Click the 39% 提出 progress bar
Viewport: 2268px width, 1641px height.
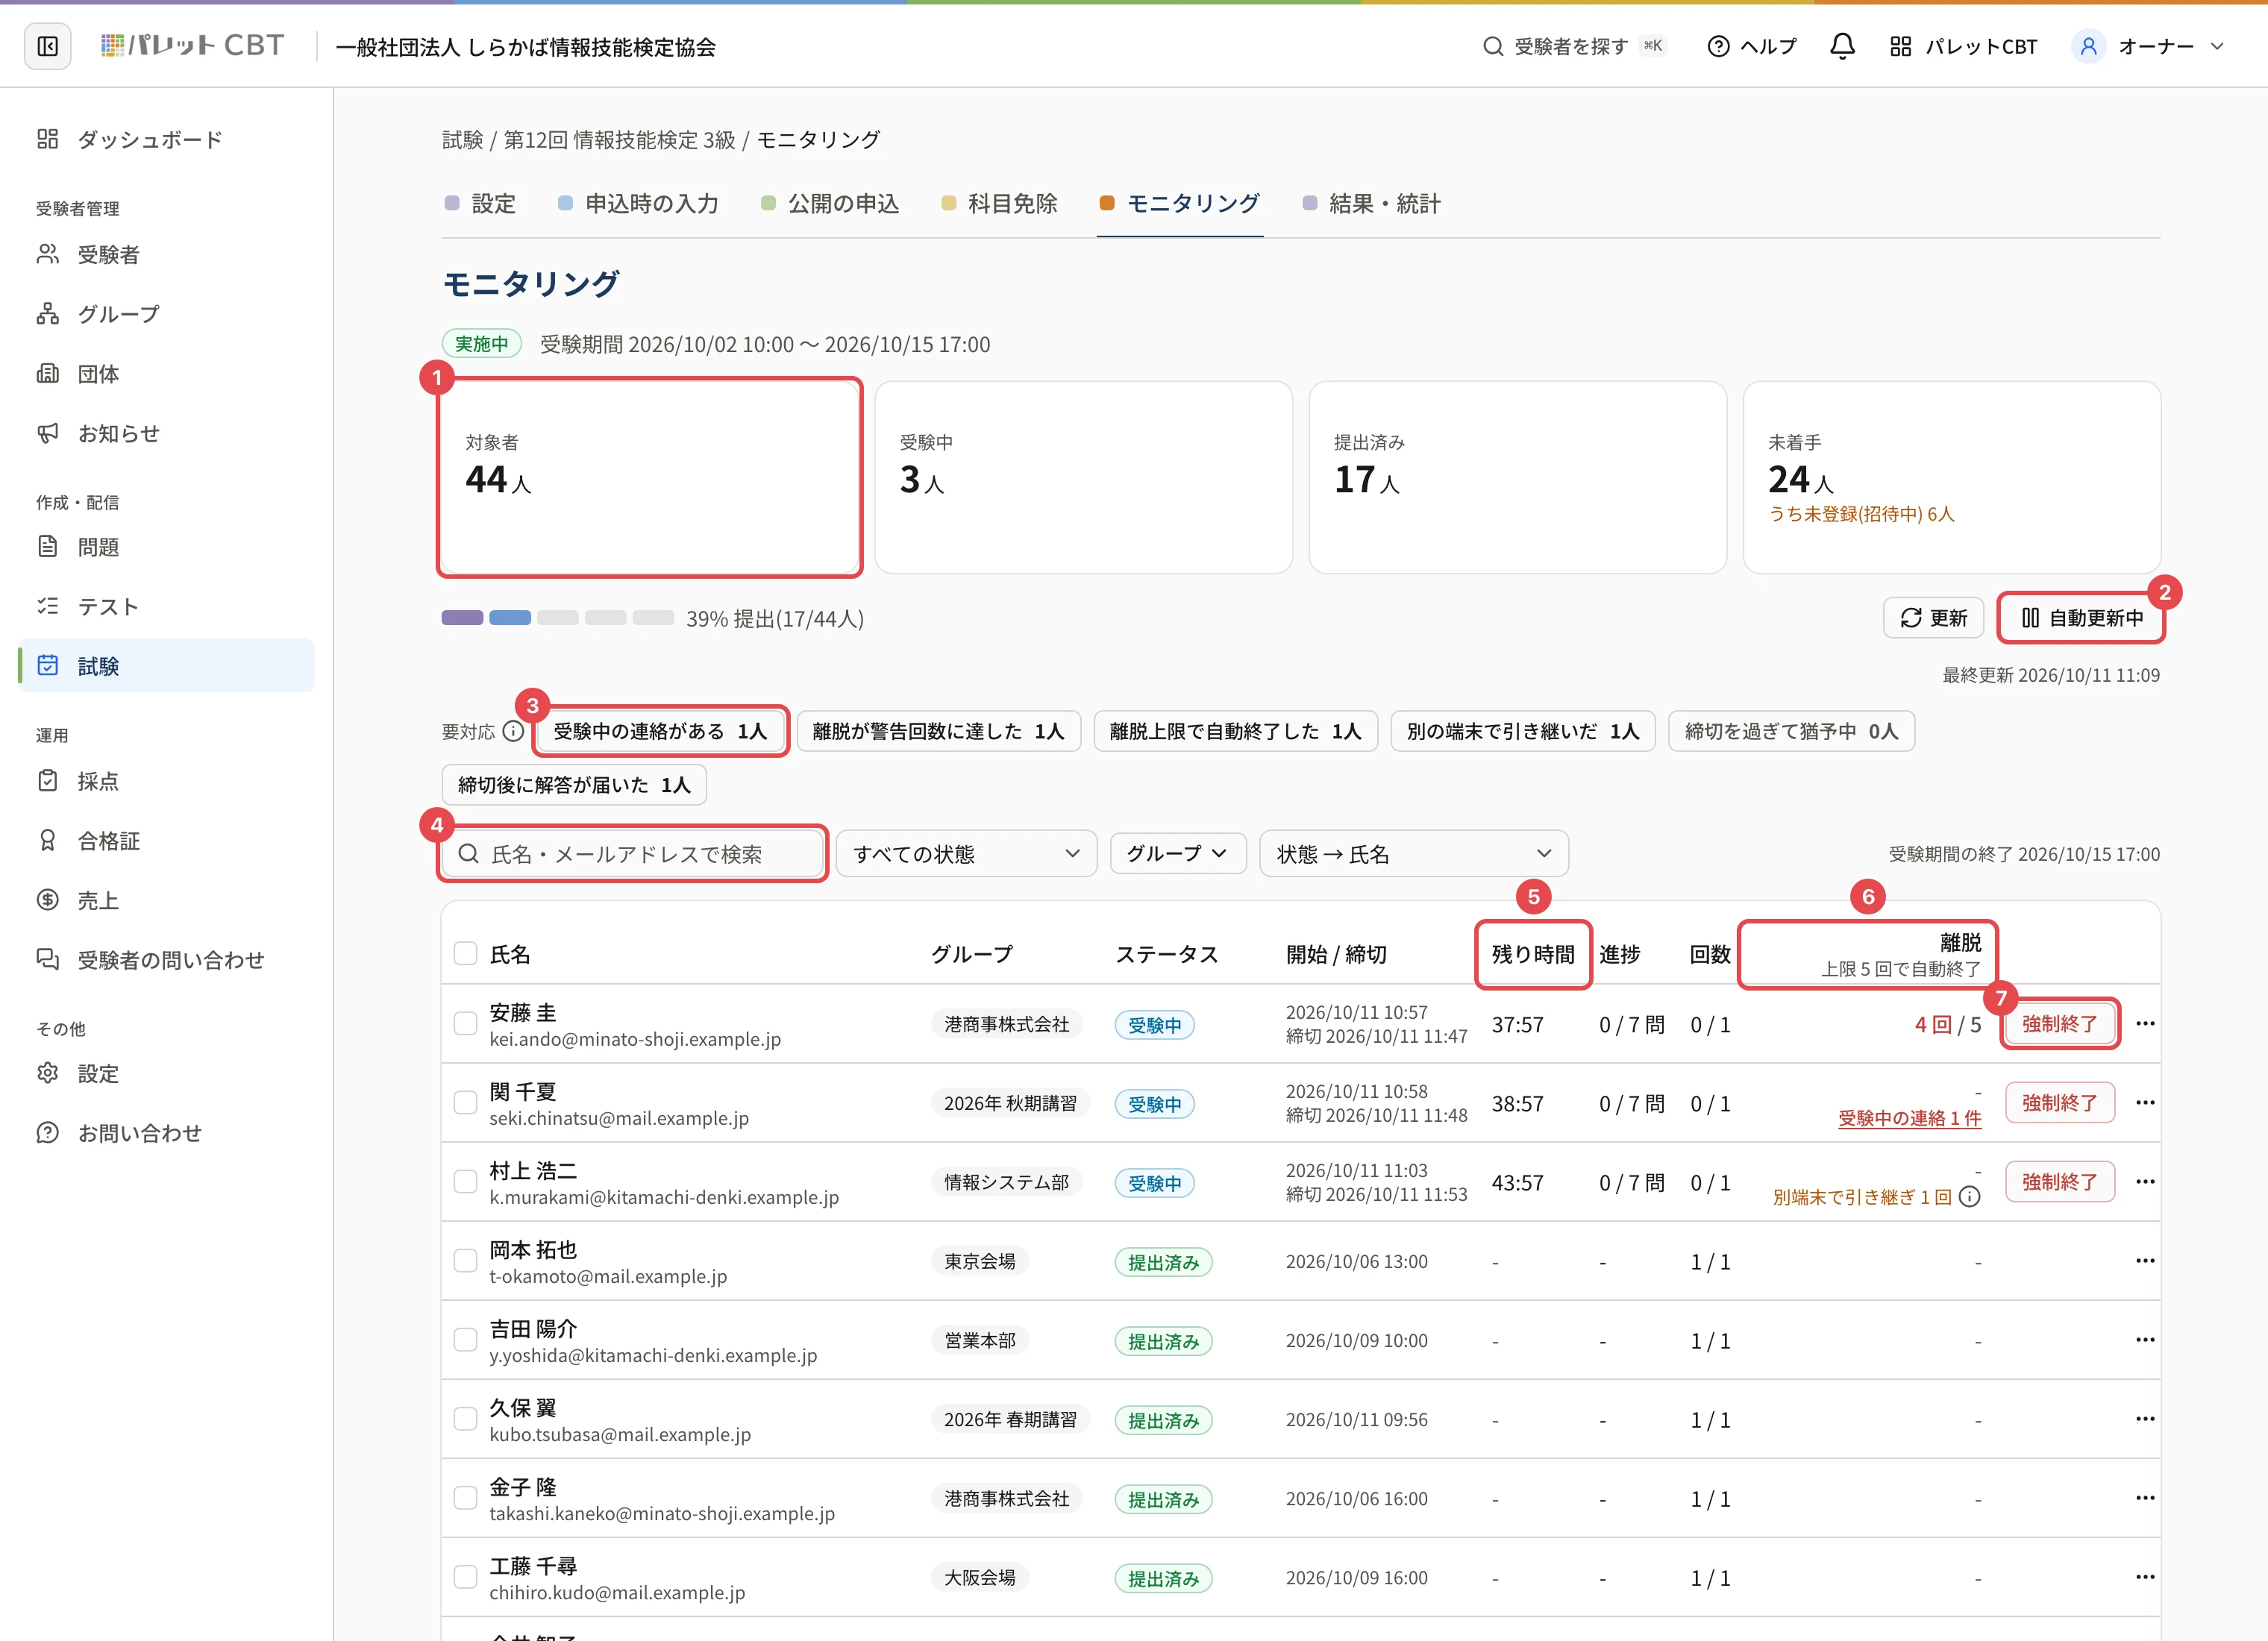[558, 618]
